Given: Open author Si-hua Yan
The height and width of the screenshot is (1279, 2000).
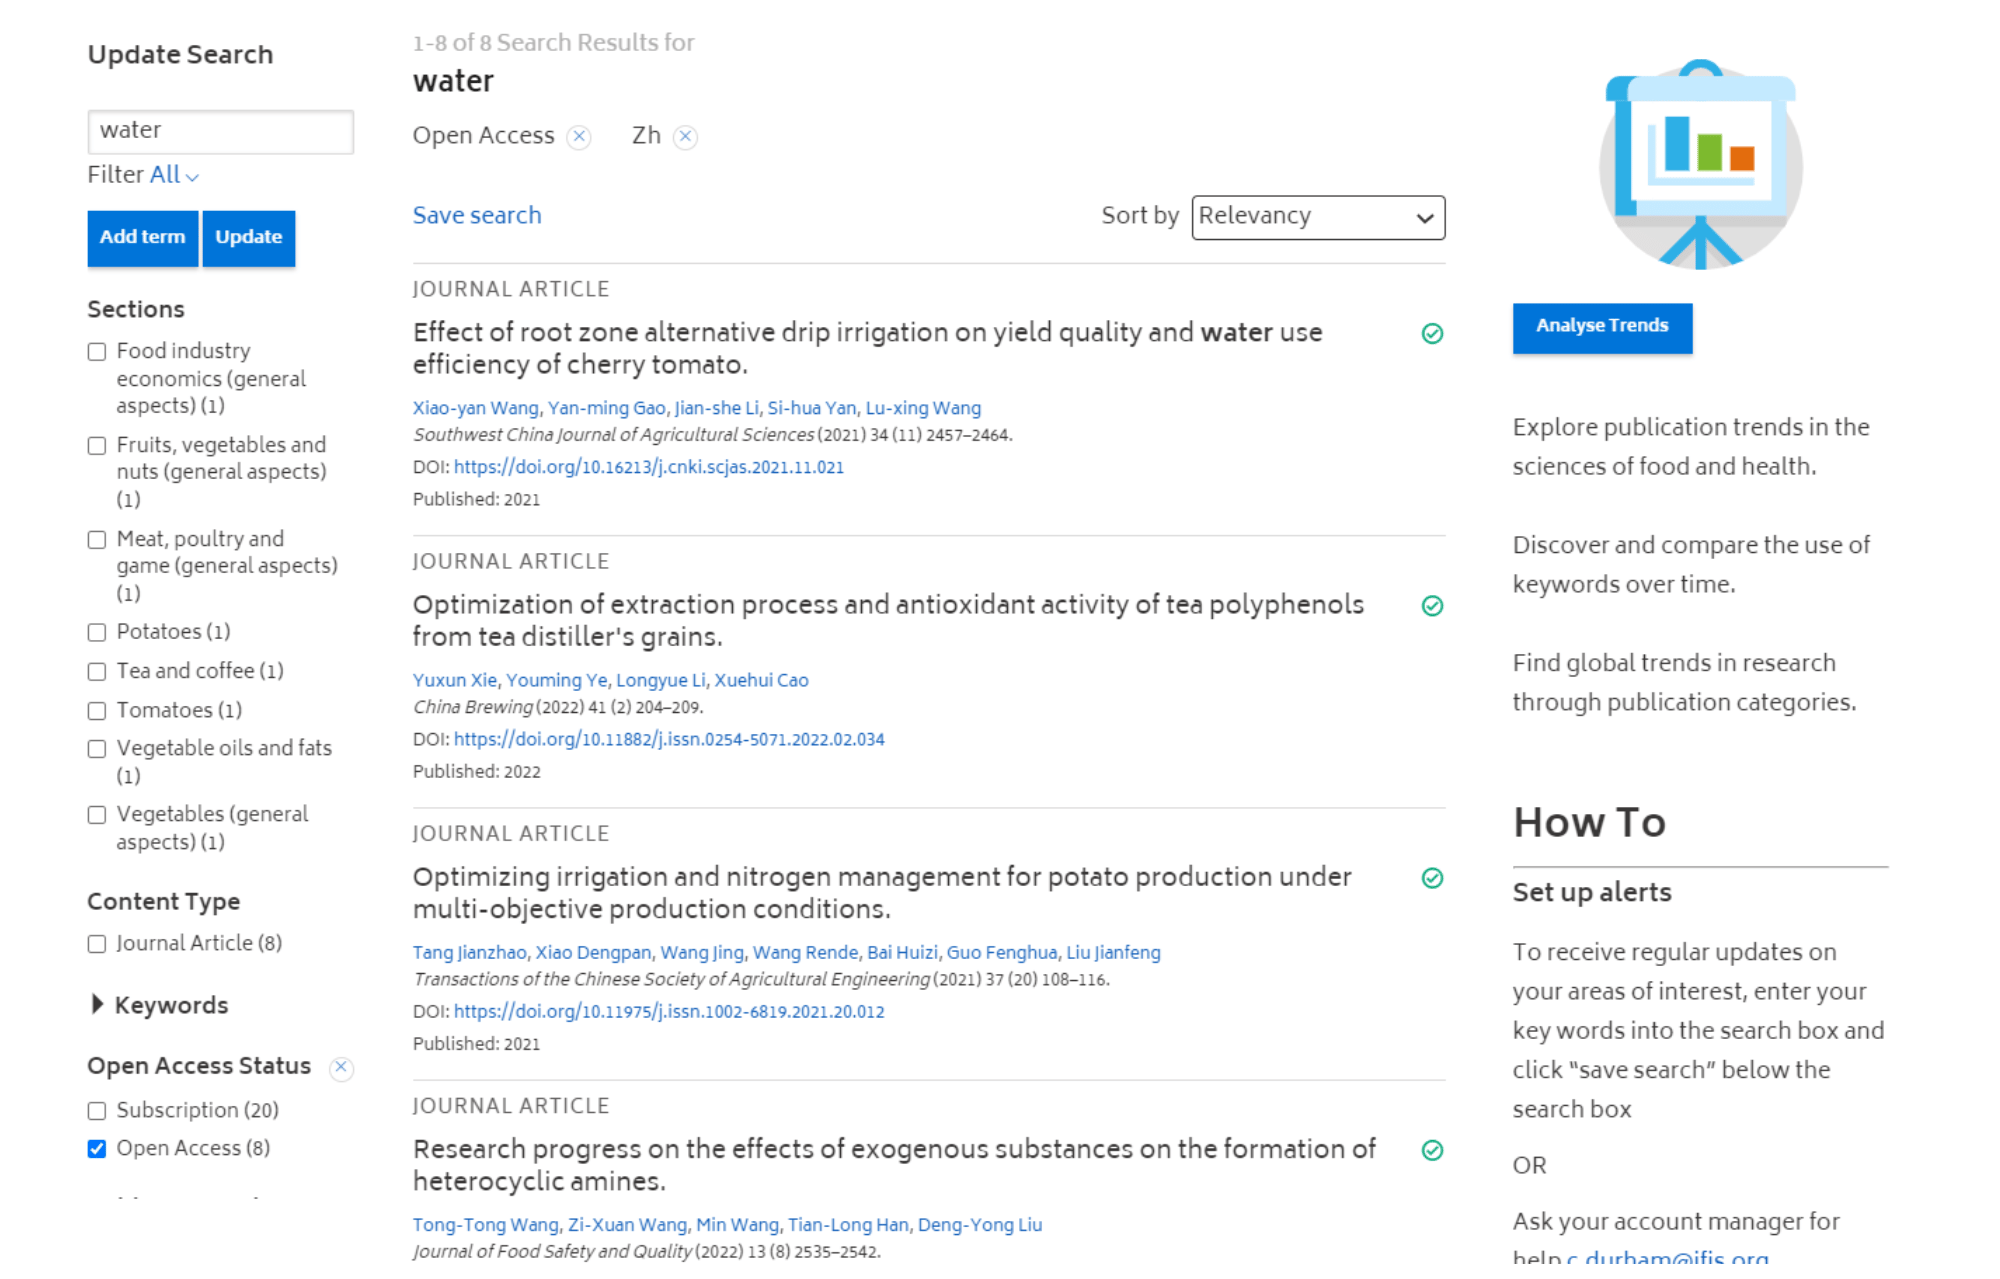Looking at the screenshot, I should [812, 408].
